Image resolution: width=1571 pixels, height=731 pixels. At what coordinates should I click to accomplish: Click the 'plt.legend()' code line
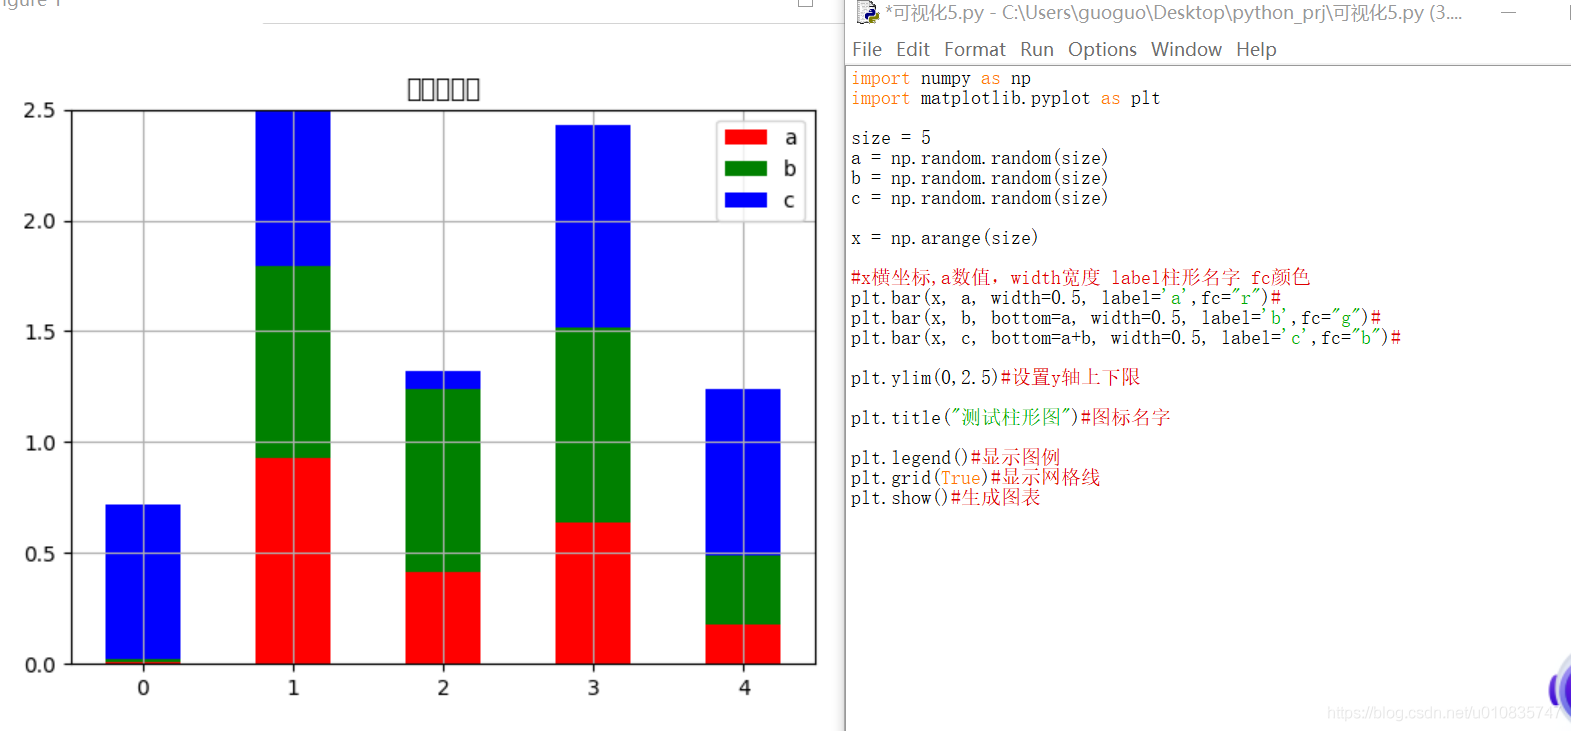click(x=956, y=458)
